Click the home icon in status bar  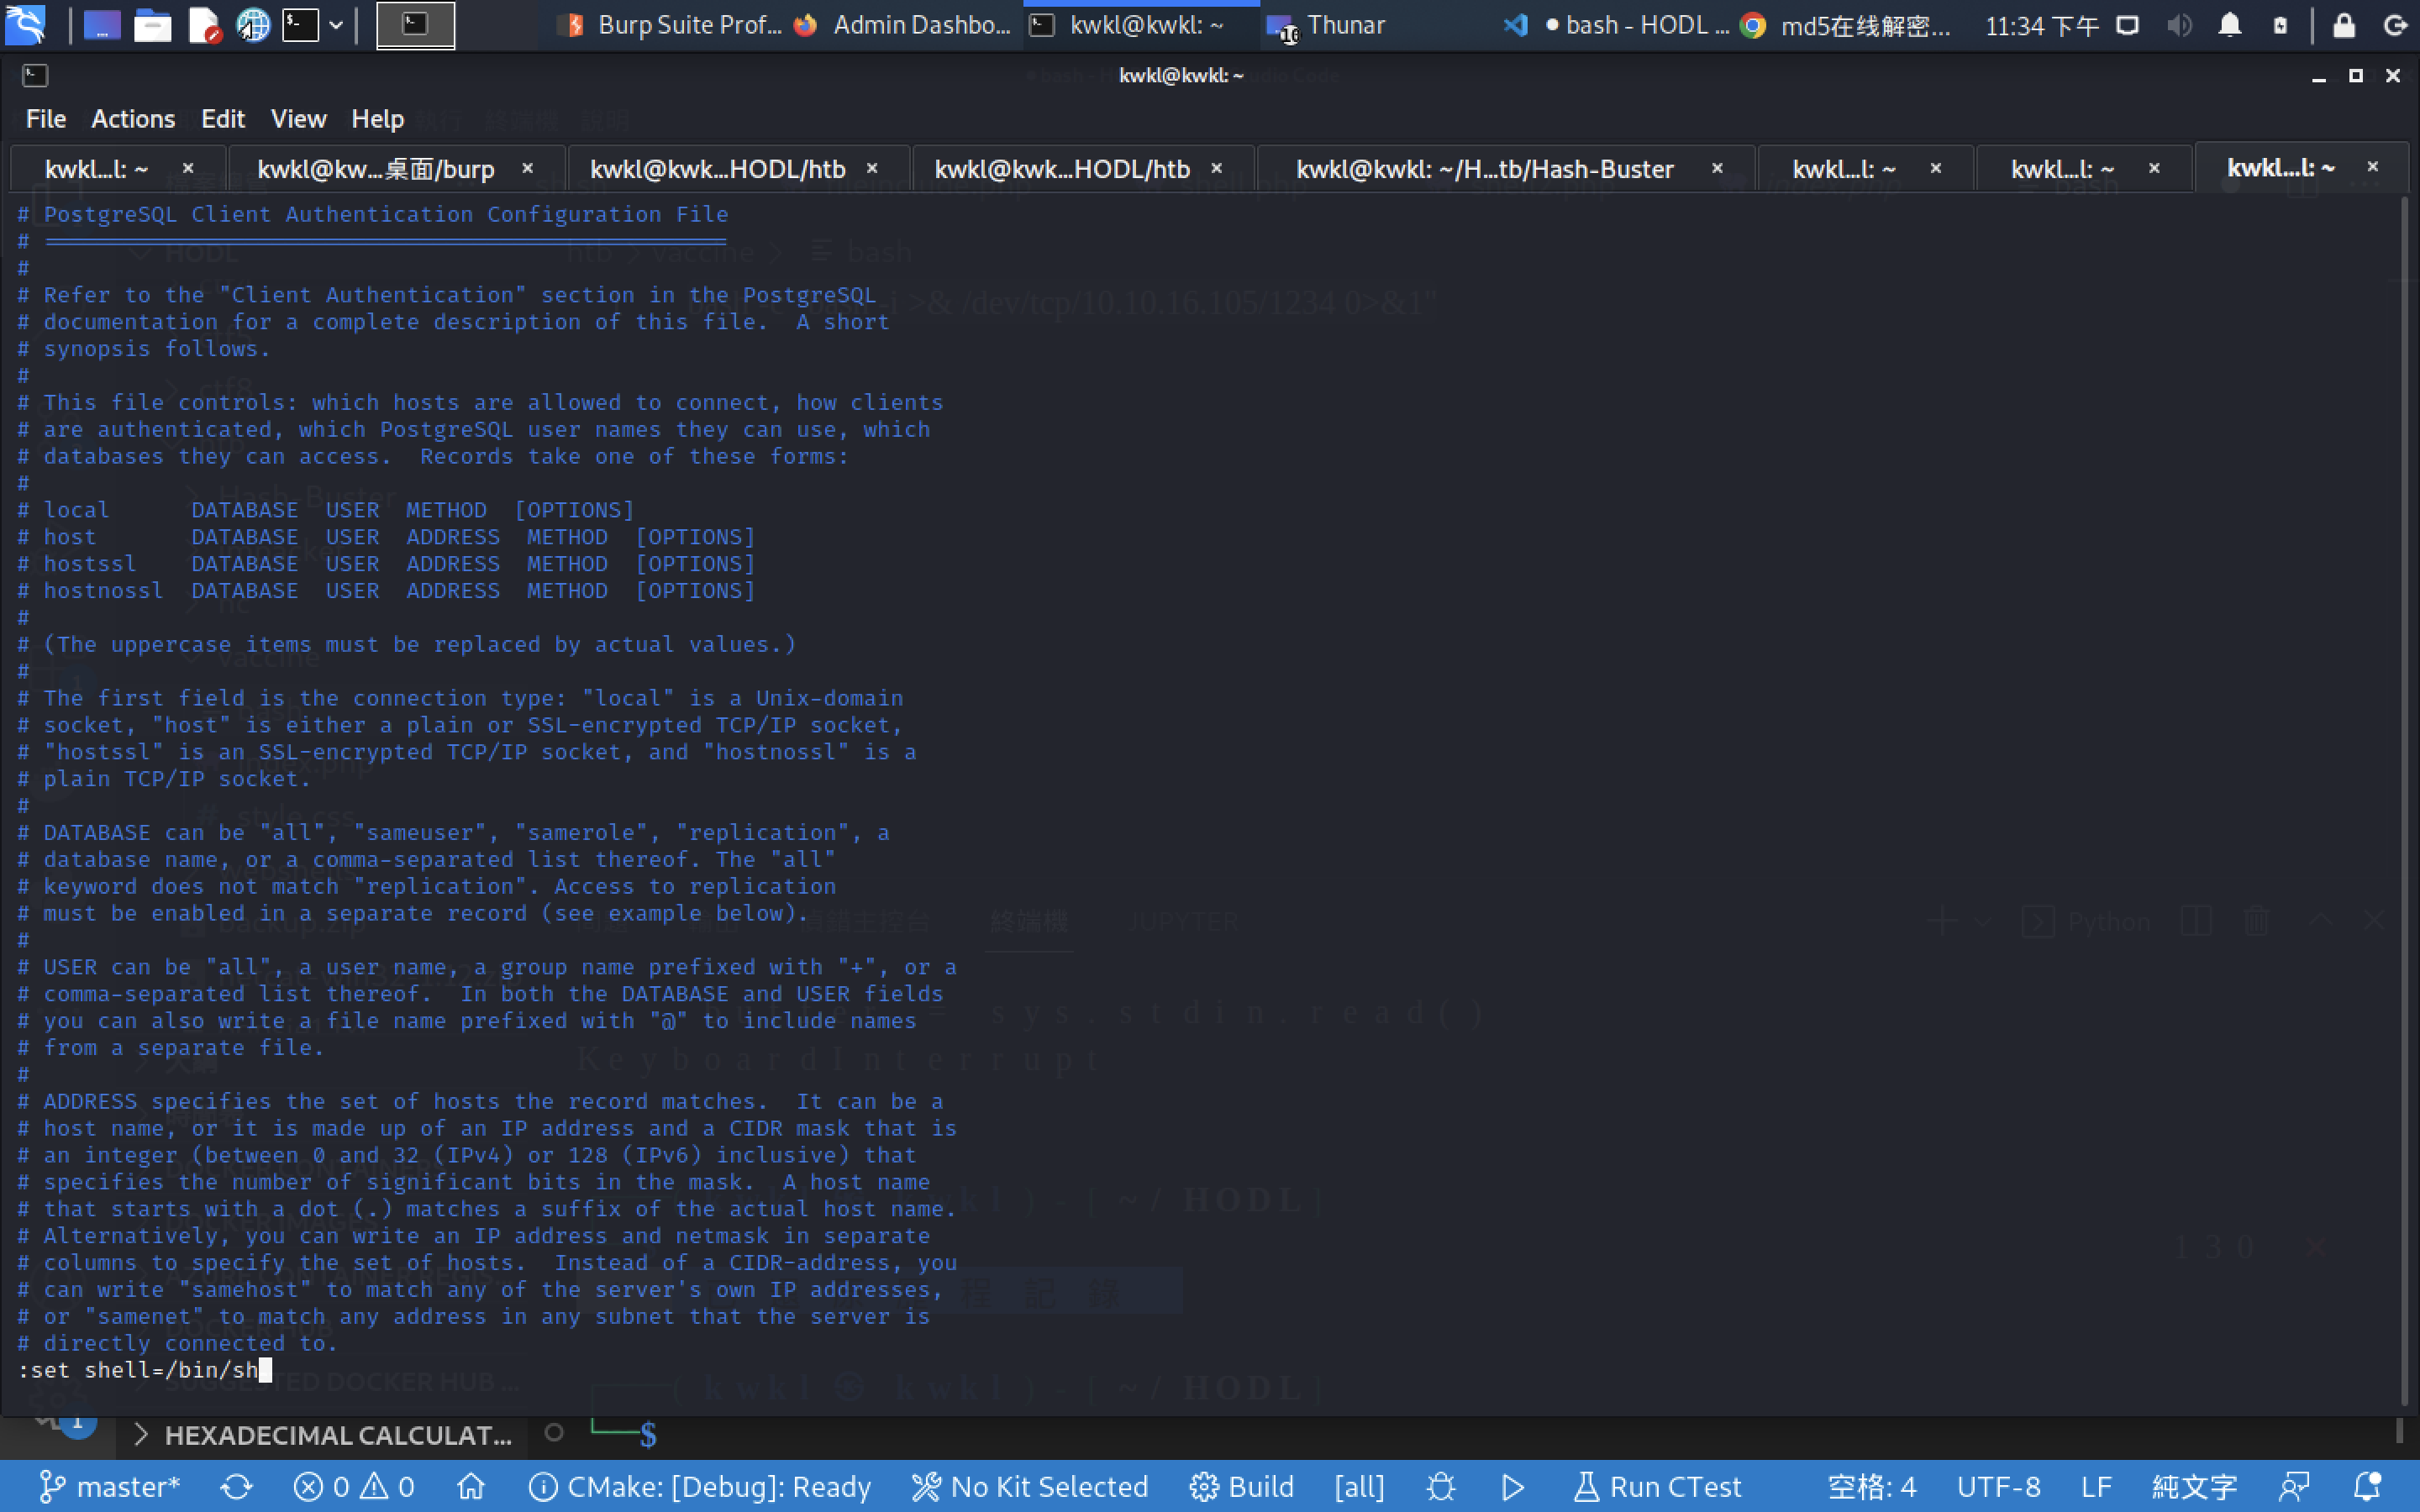coord(470,1487)
